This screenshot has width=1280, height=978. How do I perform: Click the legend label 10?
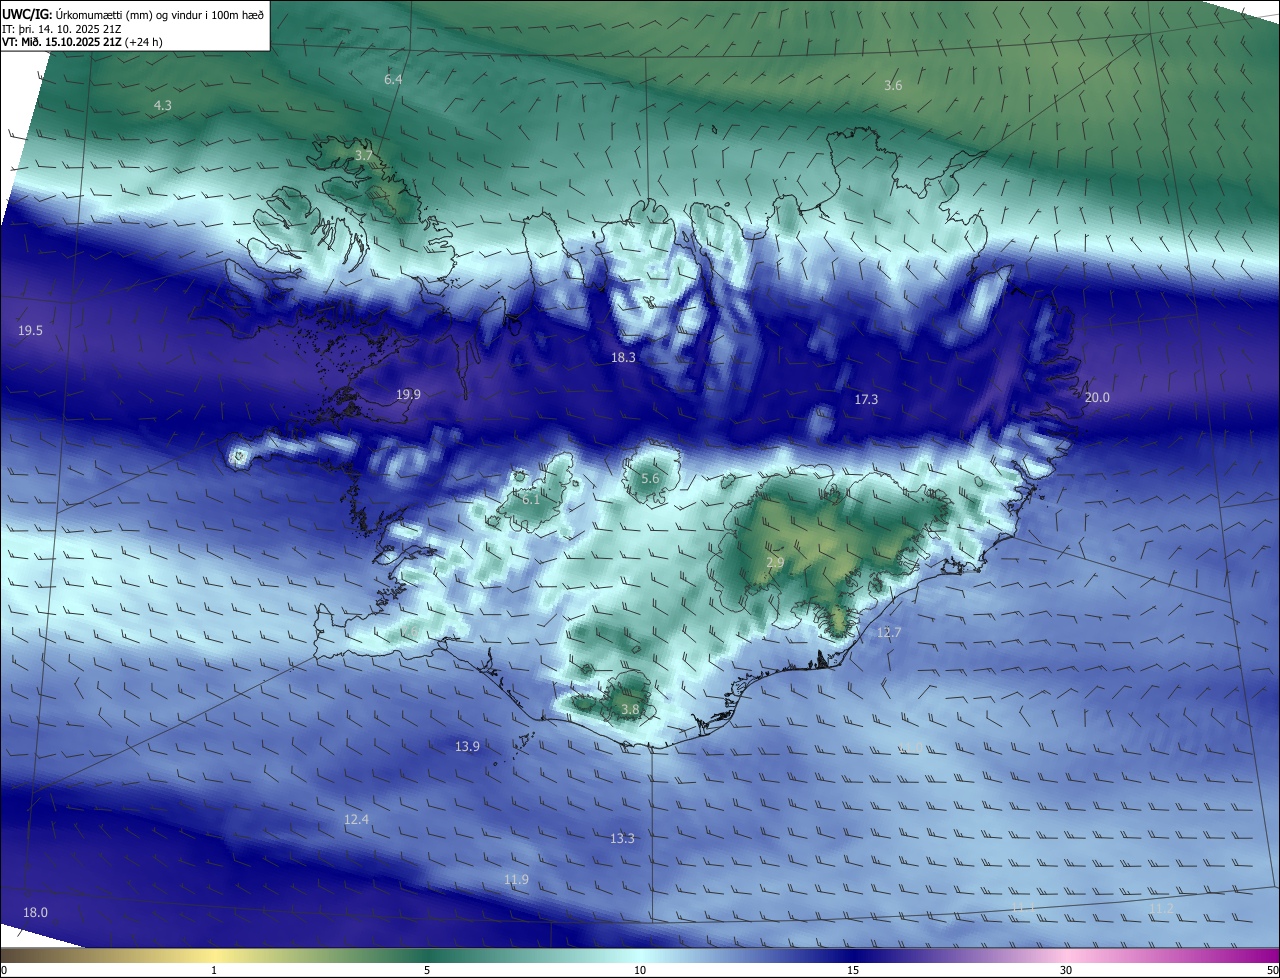click(x=640, y=970)
